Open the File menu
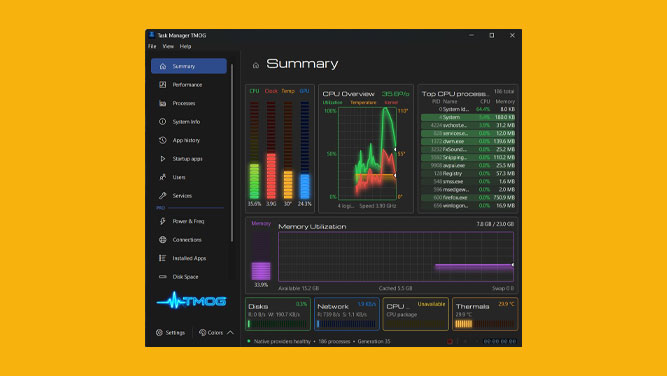The width and height of the screenshot is (667, 376). (x=152, y=46)
